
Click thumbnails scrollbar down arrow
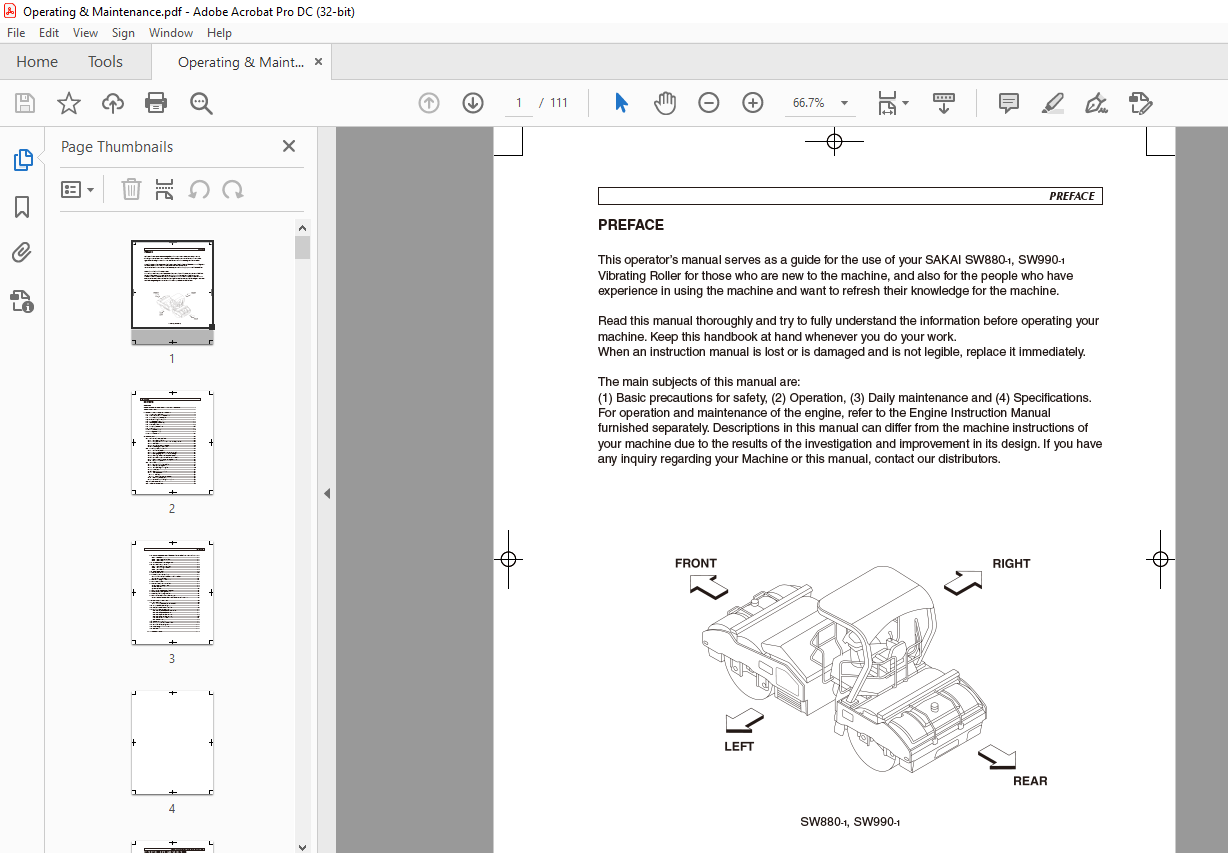[303, 846]
